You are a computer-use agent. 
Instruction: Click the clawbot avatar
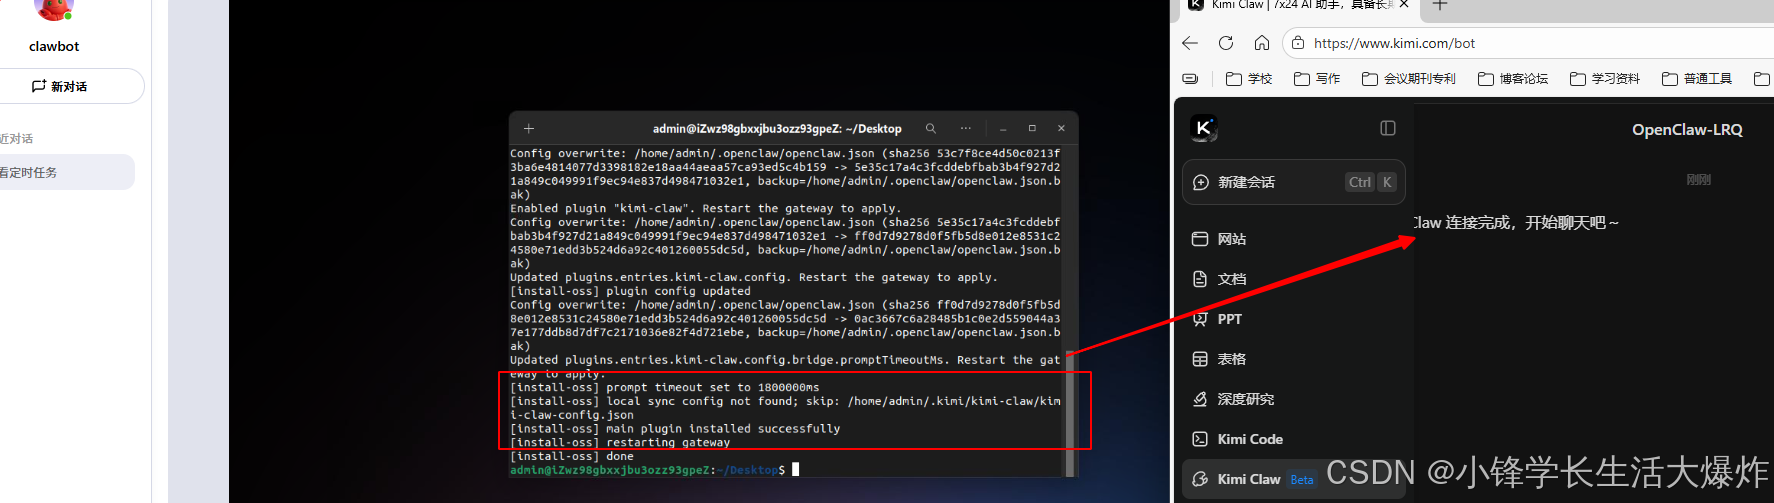pos(53,8)
